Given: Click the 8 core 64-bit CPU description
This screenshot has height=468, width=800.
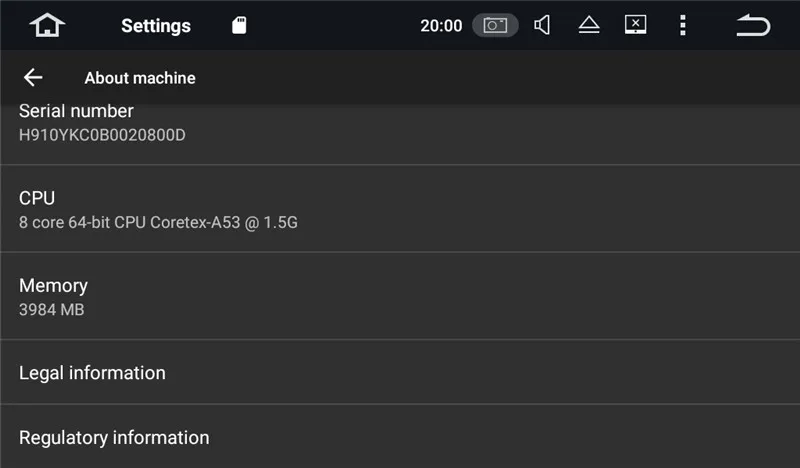Looking at the screenshot, I should click(158, 222).
